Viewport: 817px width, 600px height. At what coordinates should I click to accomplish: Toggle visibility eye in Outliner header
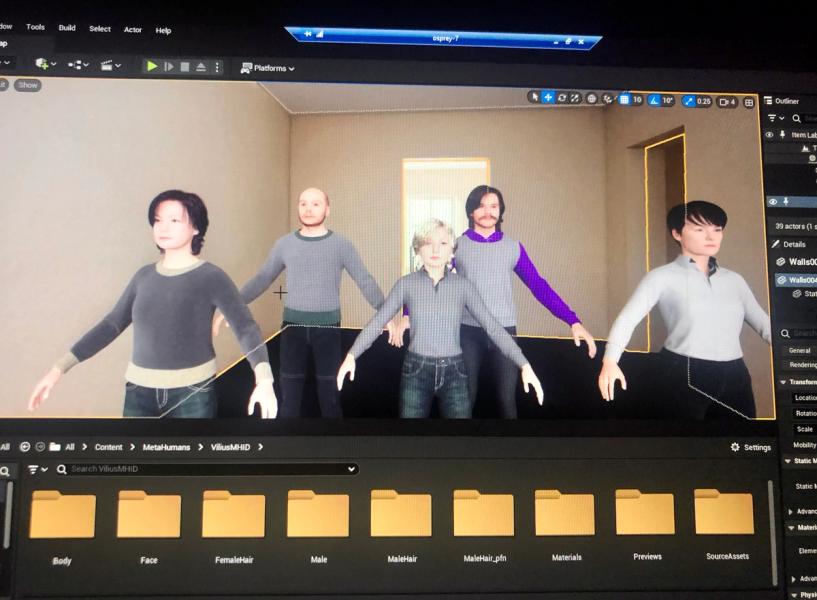[769, 135]
